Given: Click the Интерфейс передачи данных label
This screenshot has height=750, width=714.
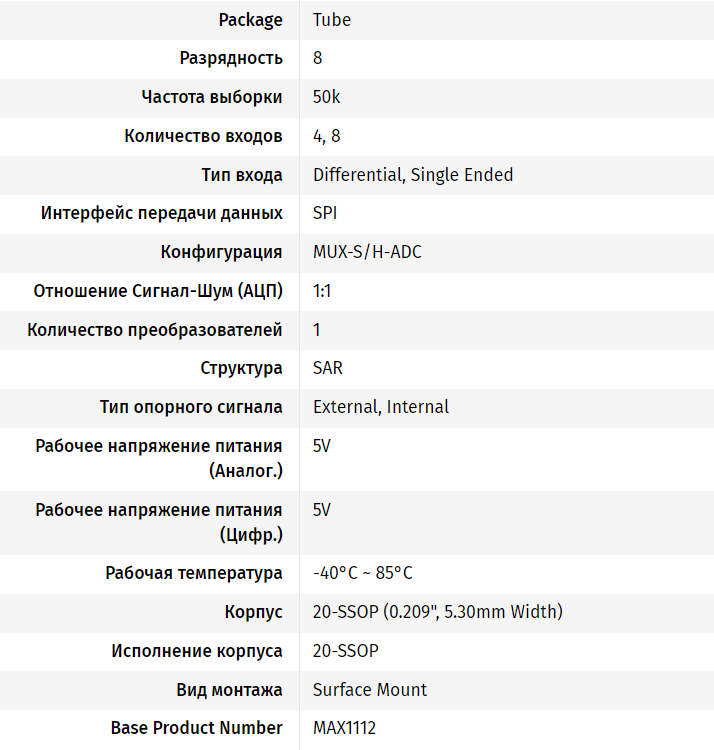Looking at the screenshot, I should (162, 213).
